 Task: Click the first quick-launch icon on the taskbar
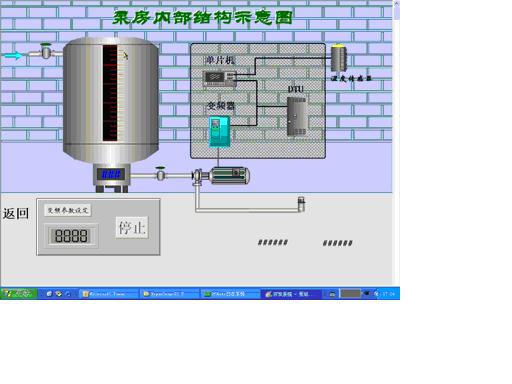pos(49,294)
